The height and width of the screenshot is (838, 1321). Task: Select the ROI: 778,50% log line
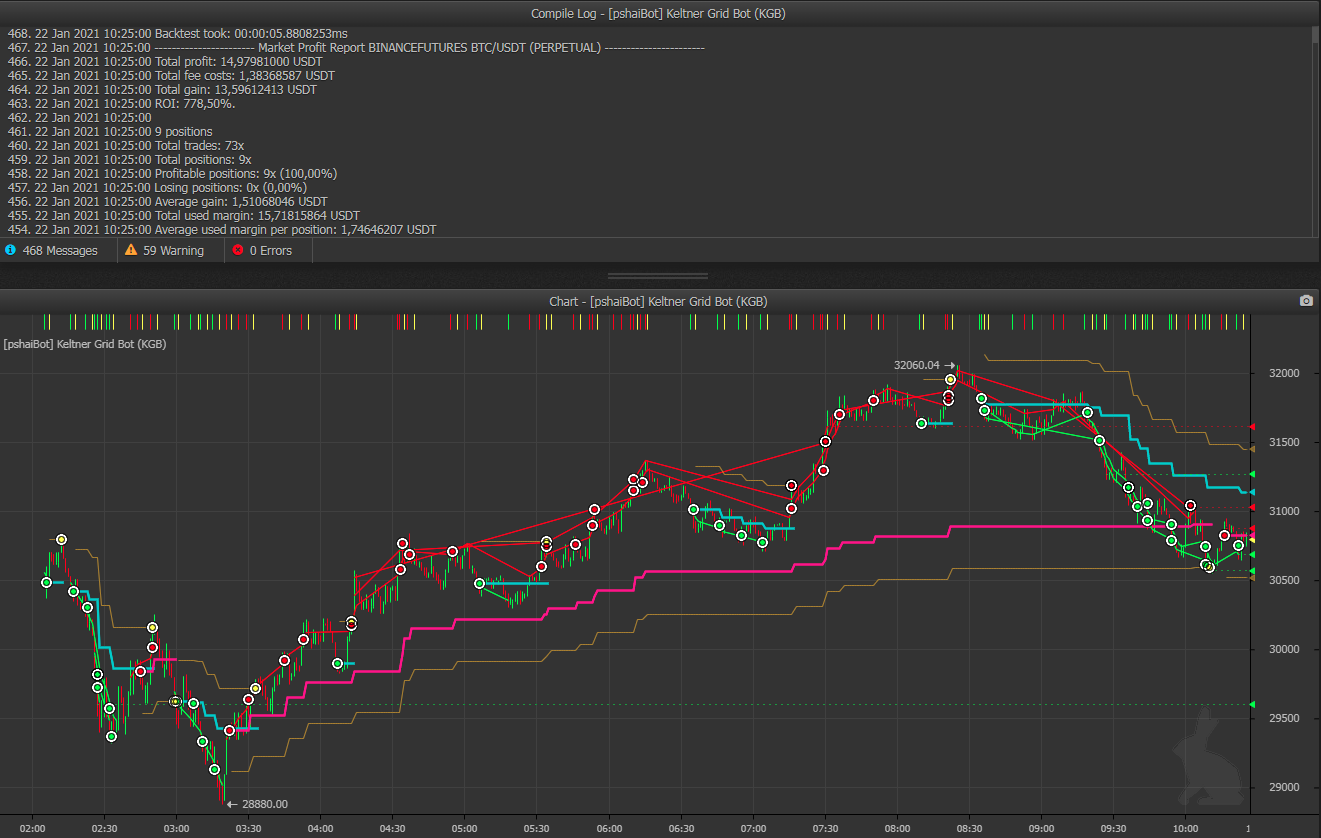(x=121, y=103)
